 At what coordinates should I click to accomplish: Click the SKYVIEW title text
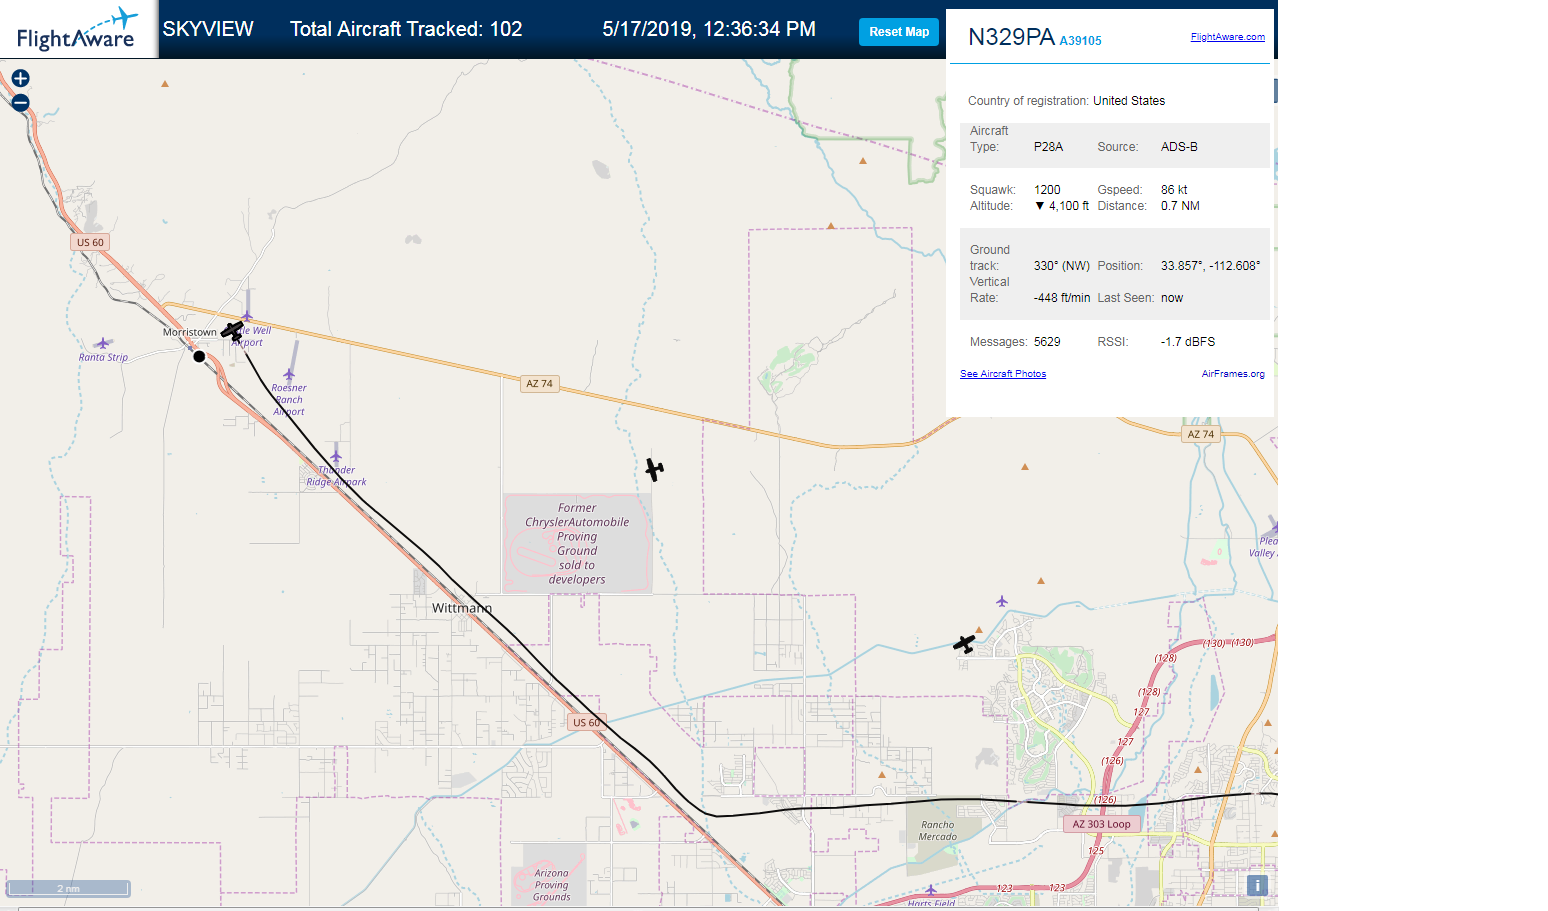coord(208,29)
